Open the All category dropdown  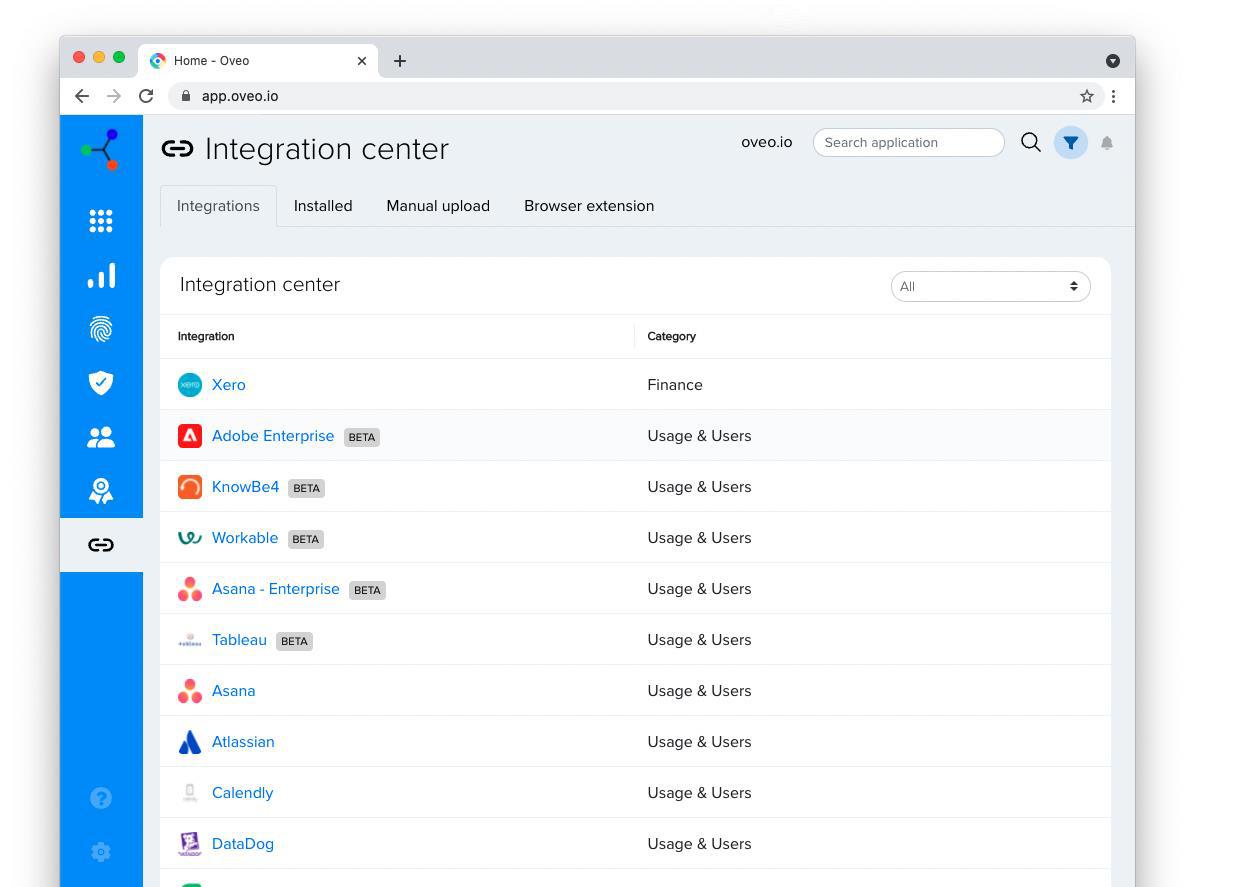click(x=989, y=286)
